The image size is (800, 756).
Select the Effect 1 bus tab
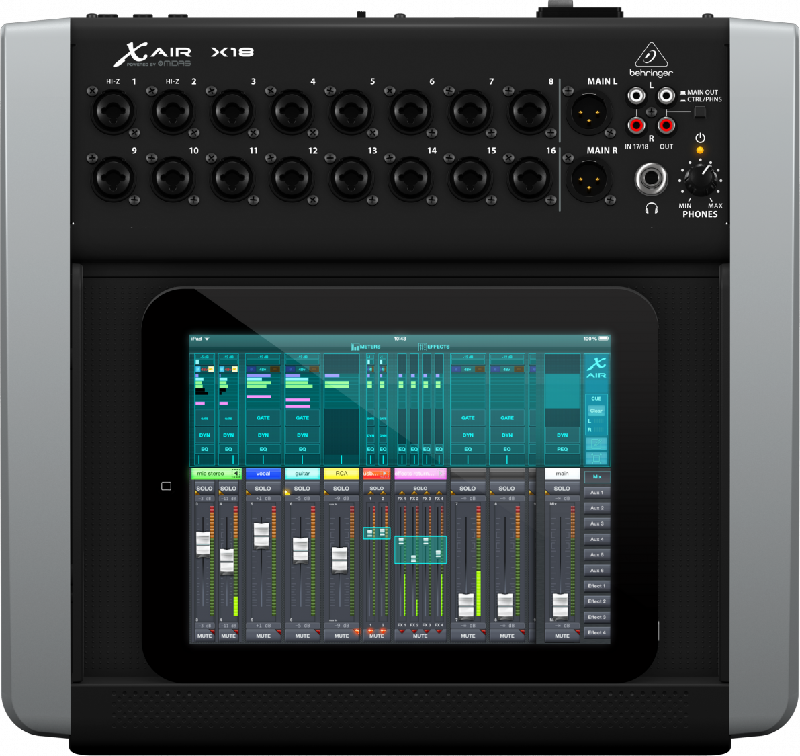(596, 586)
